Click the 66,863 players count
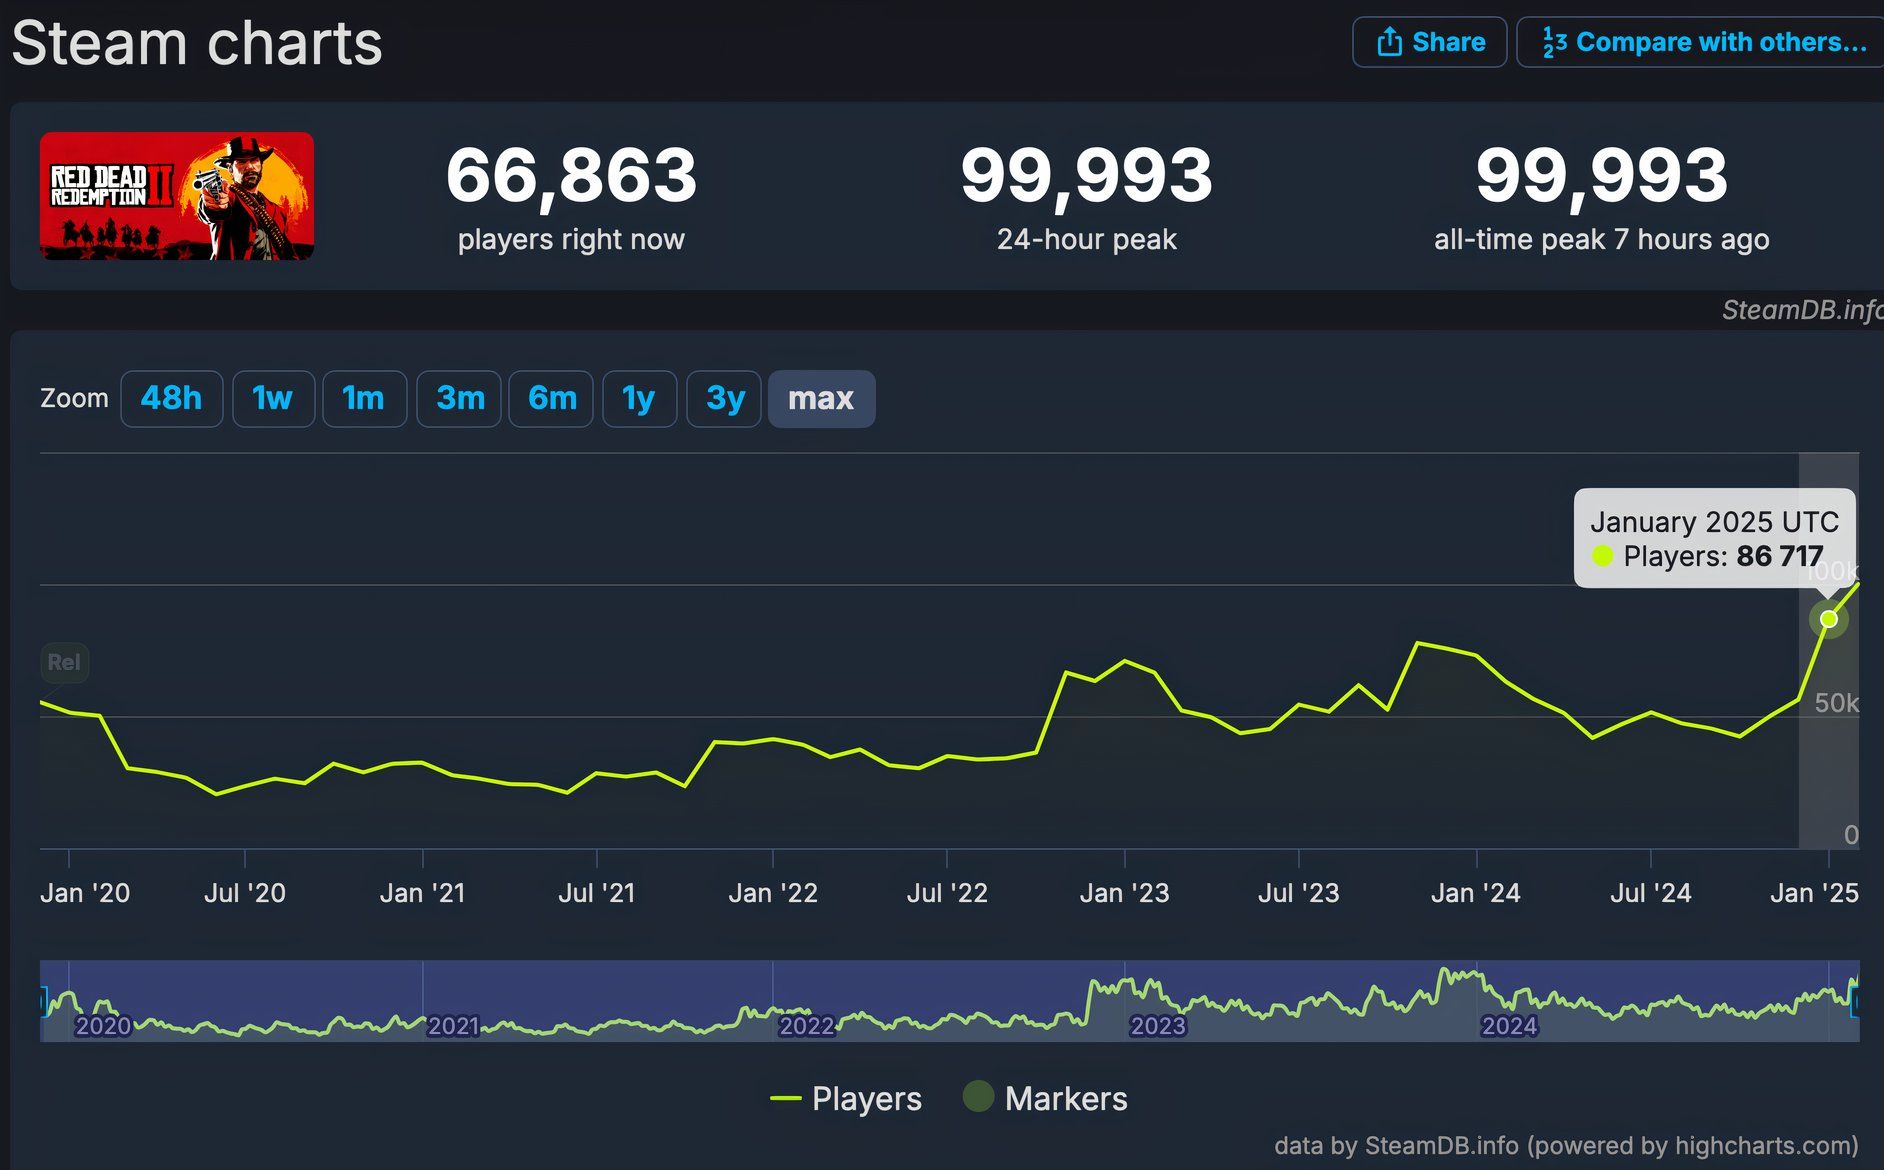The height and width of the screenshot is (1170, 1884). [x=571, y=175]
